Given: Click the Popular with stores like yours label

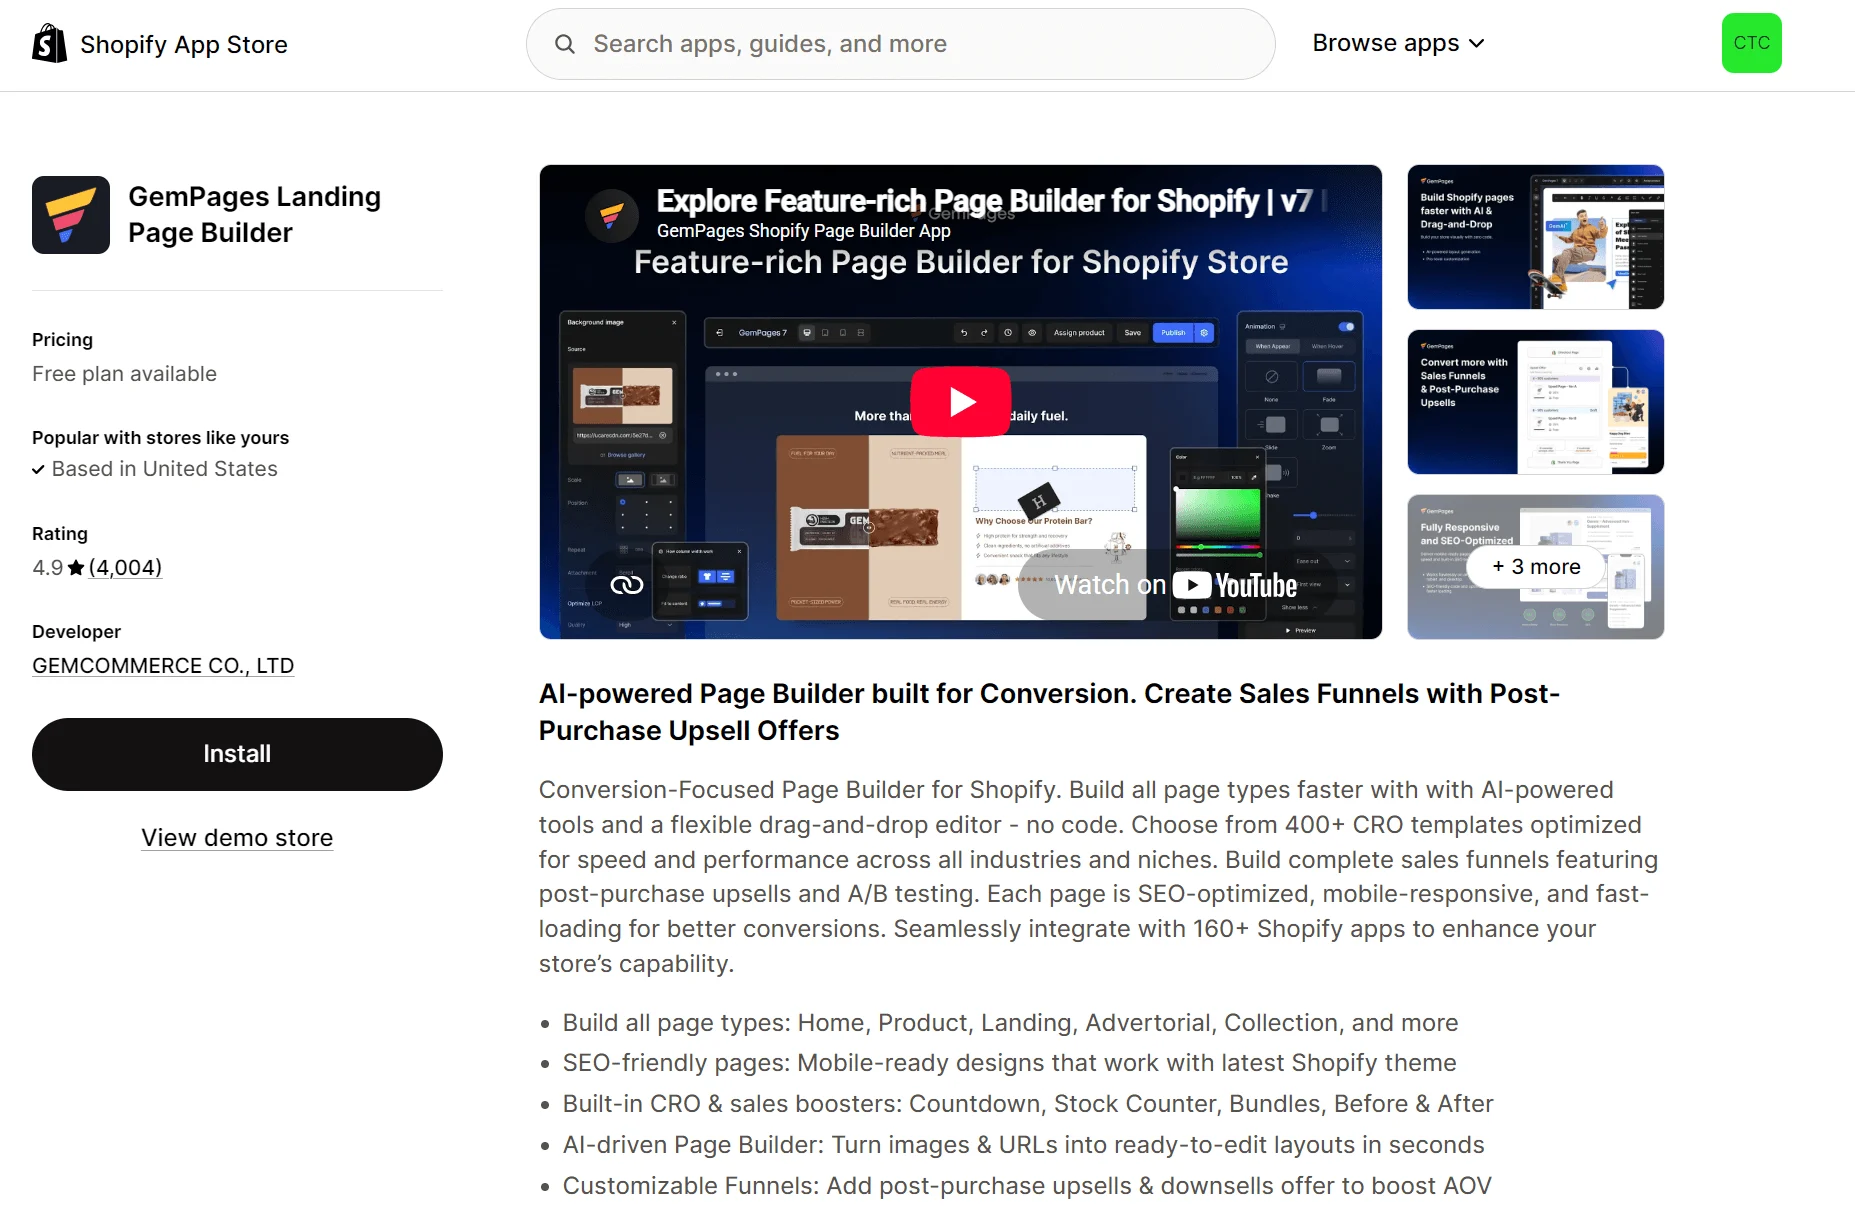Looking at the screenshot, I should 160,438.
